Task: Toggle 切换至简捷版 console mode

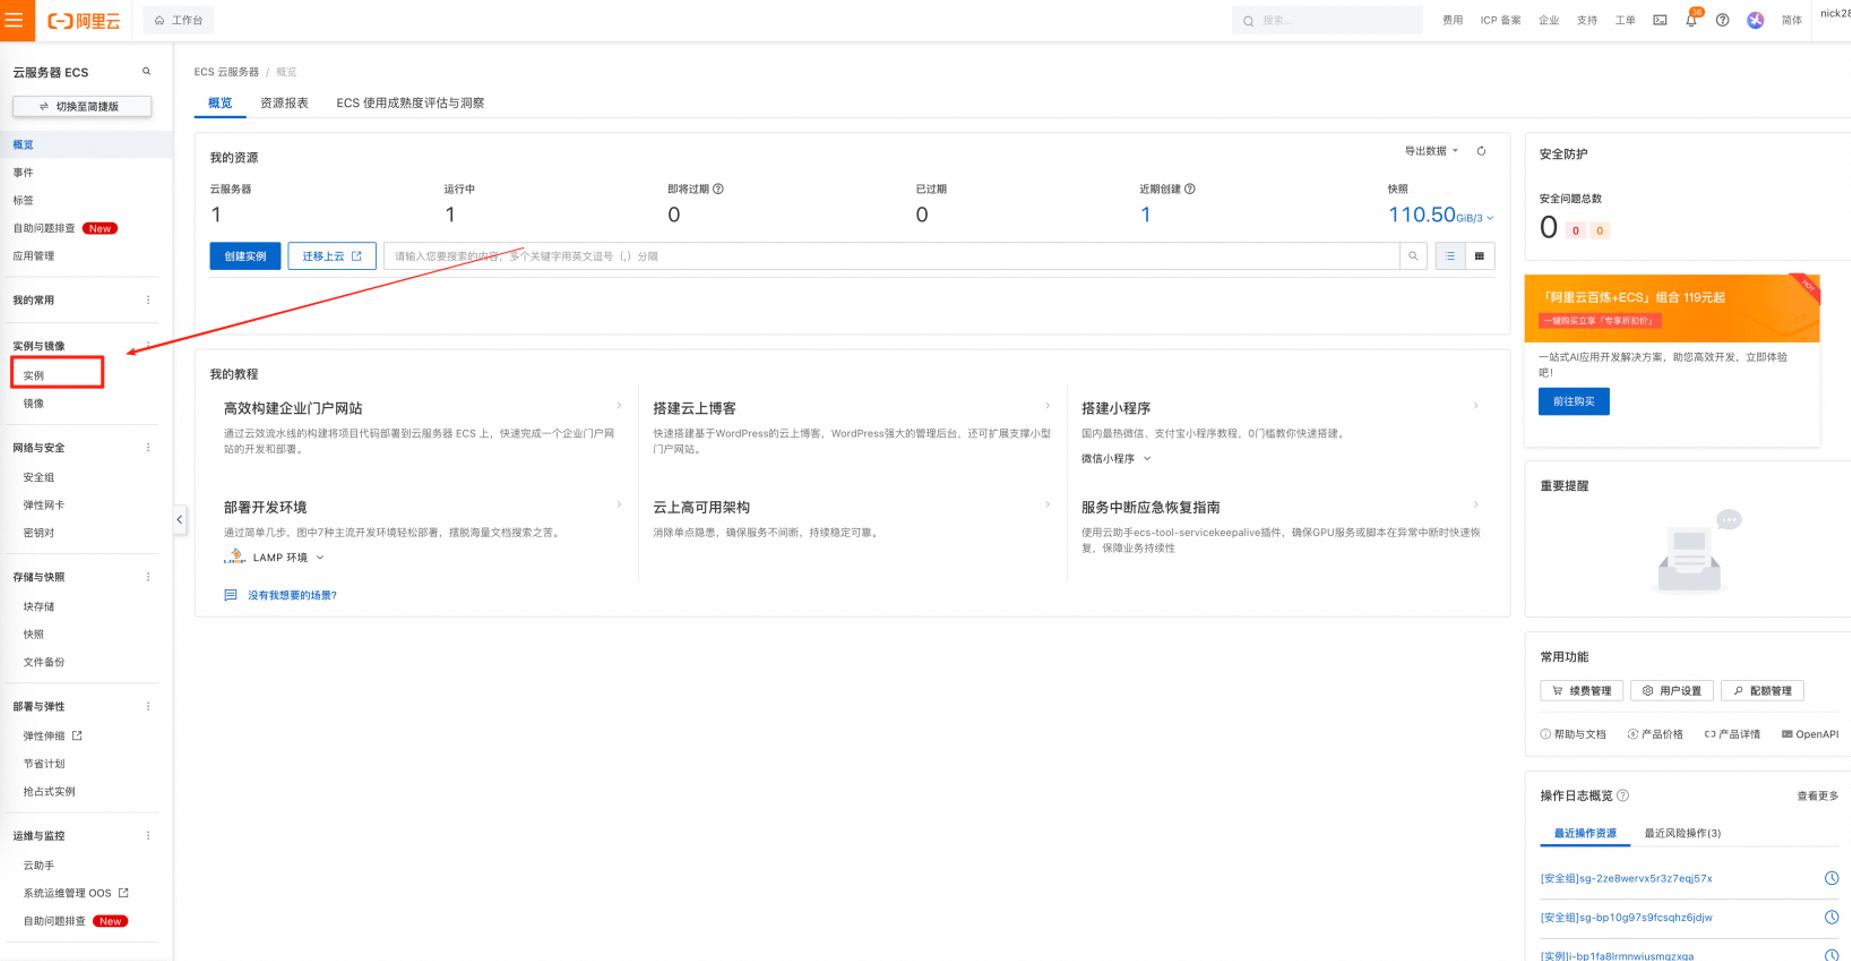Action: click(x=82, y=106)
